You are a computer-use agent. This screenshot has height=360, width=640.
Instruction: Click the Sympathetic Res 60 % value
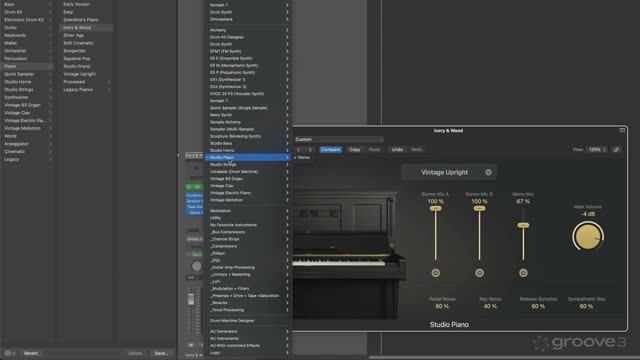(x=586, y=306)
